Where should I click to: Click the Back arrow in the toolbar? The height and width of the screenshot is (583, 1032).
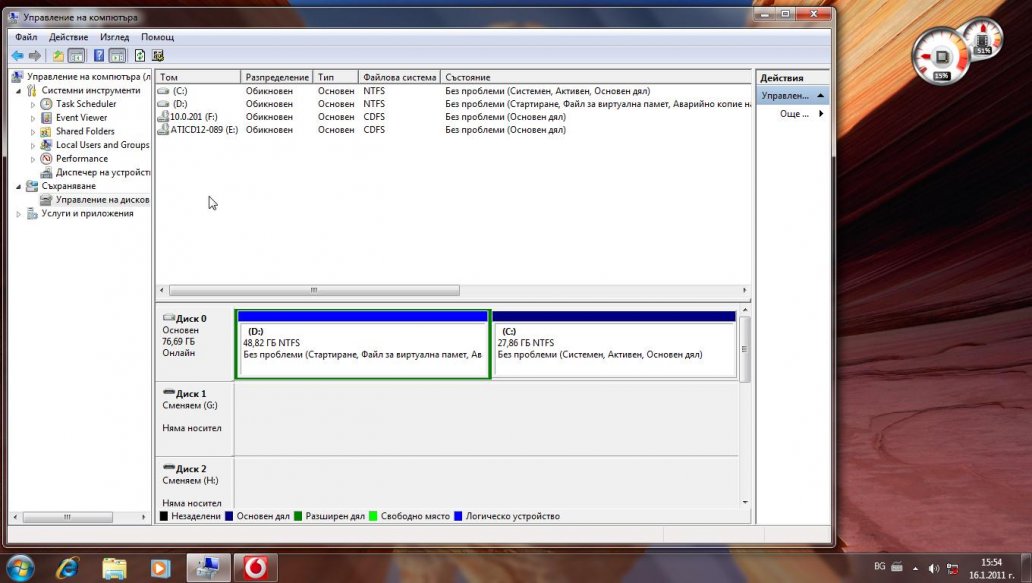pos(17,56)
